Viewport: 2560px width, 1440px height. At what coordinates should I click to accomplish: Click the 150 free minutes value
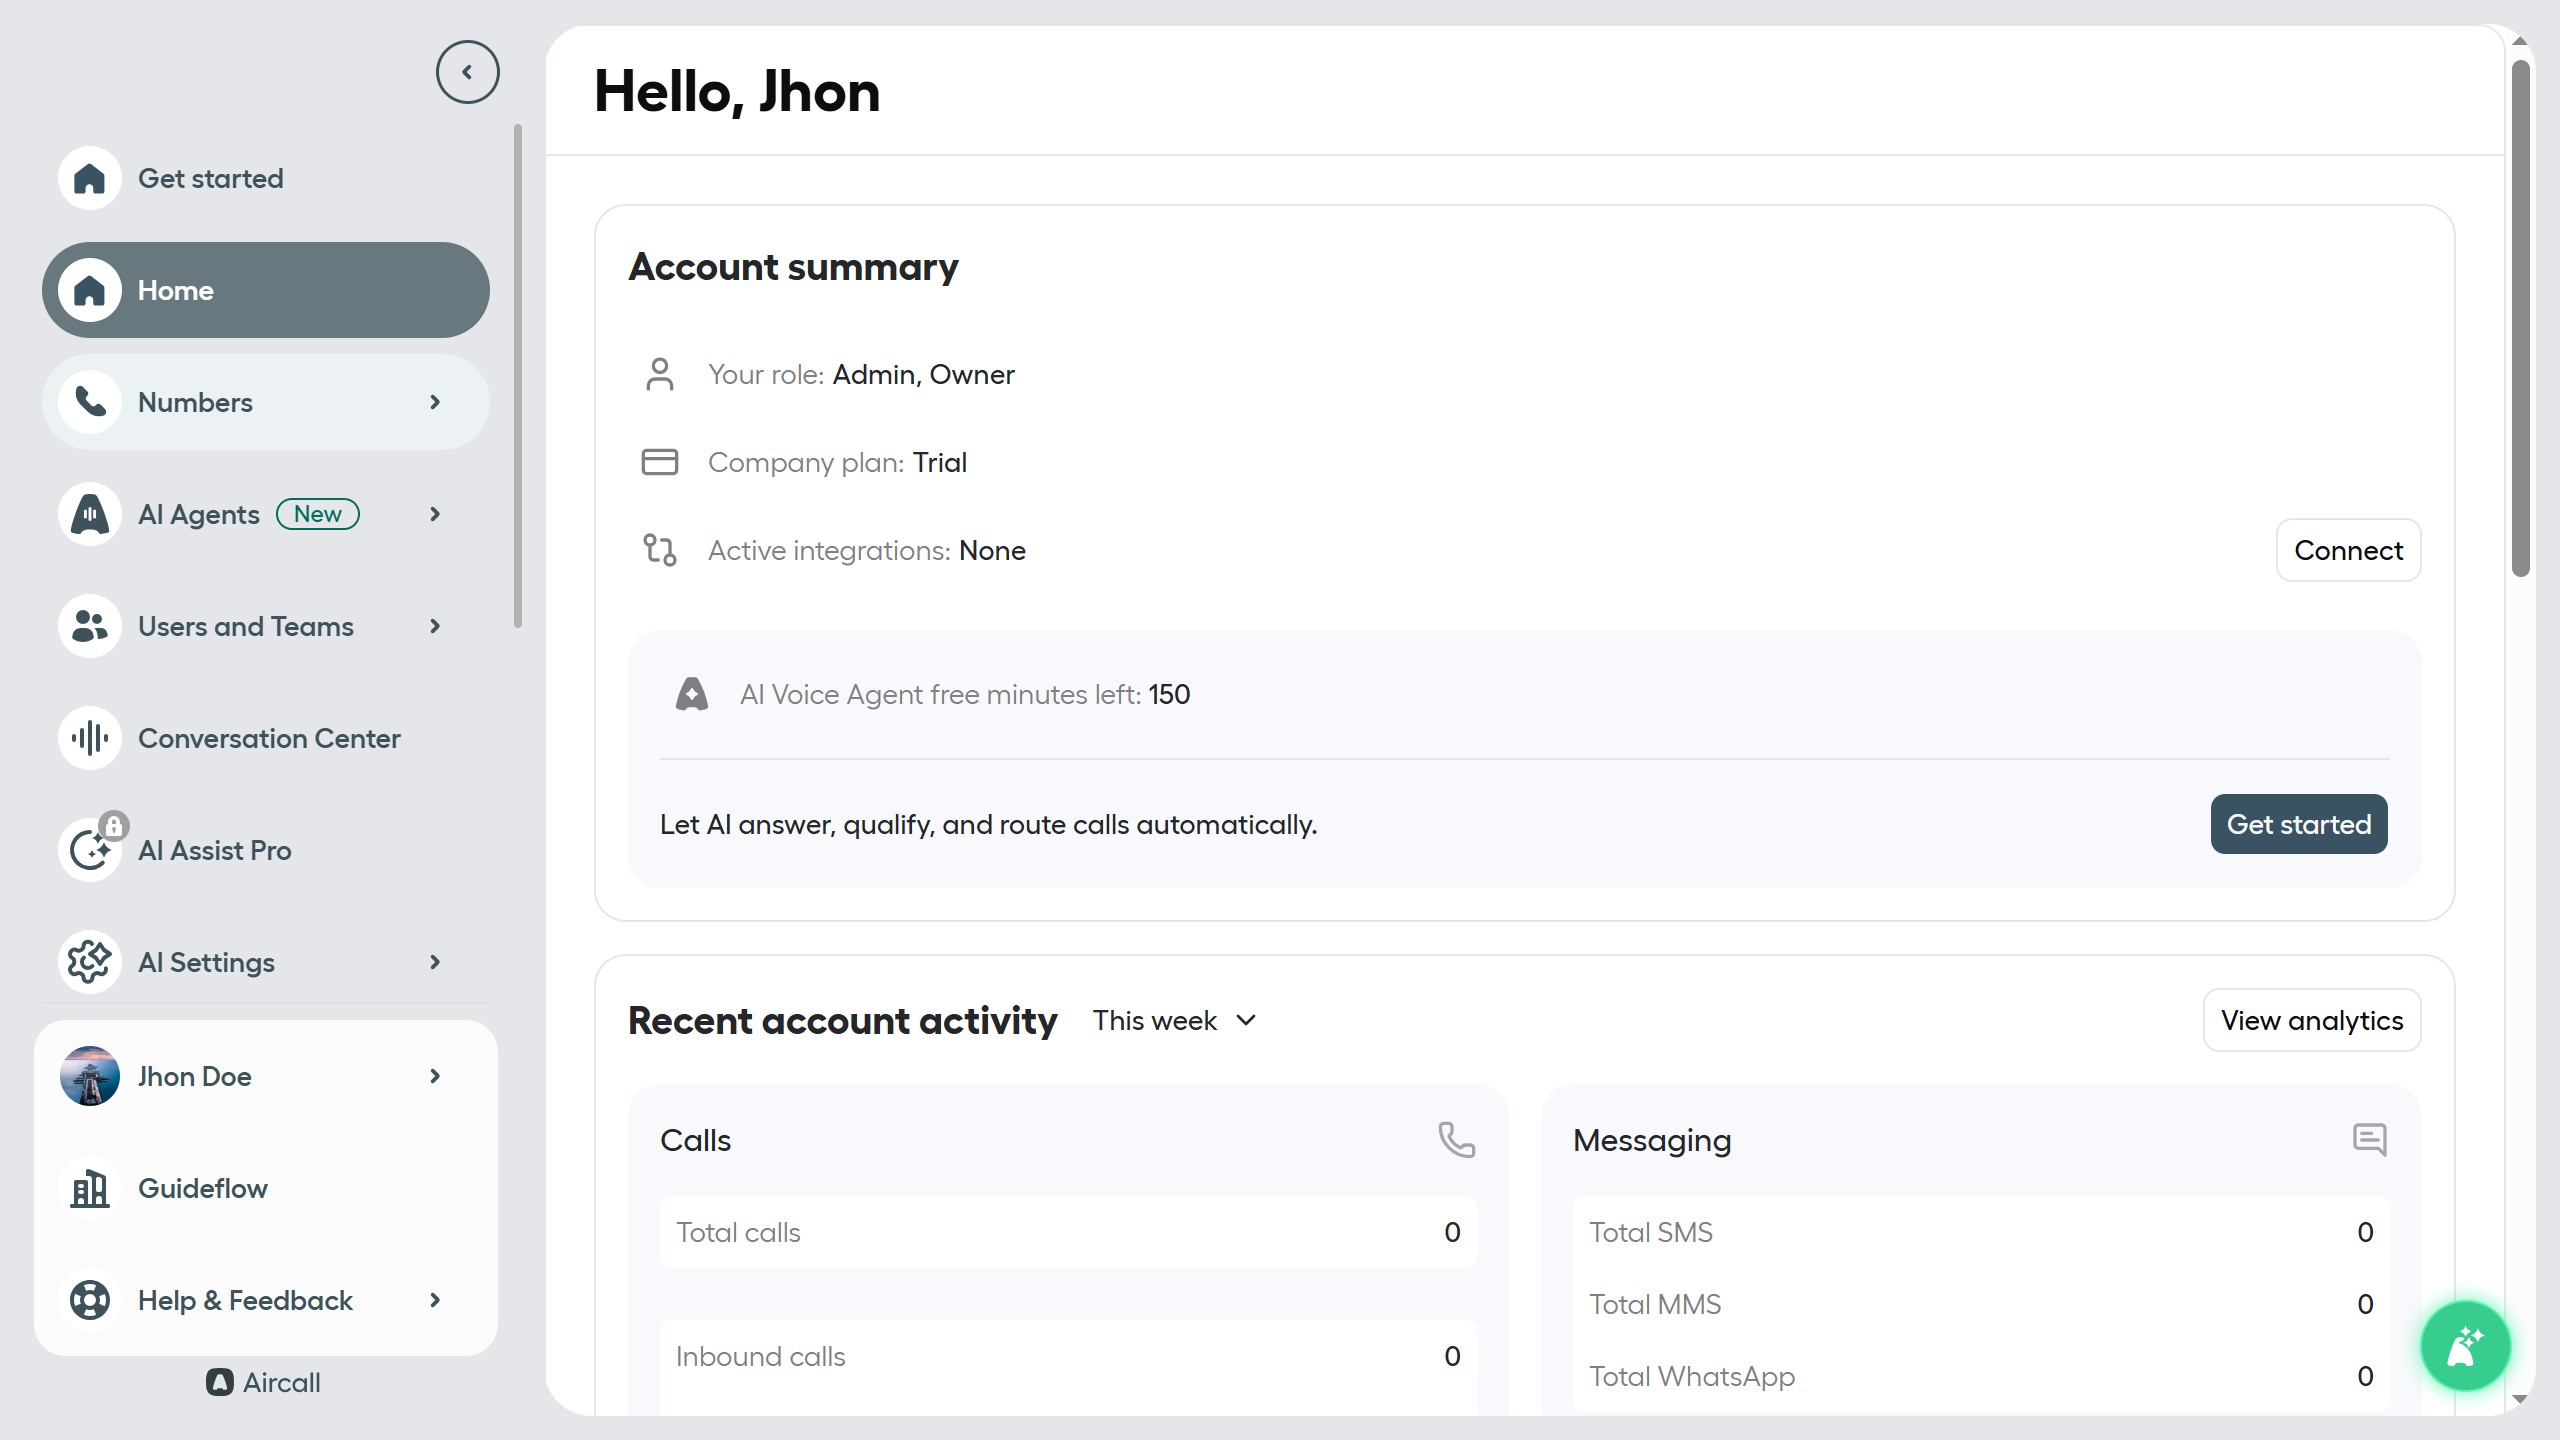[1169, 694]
